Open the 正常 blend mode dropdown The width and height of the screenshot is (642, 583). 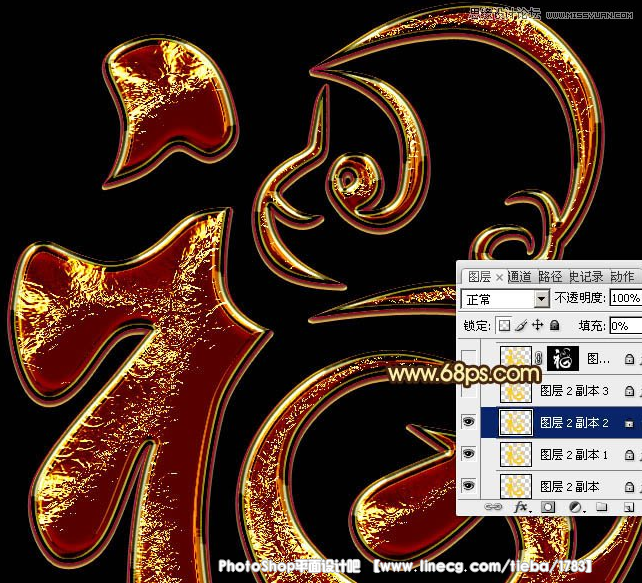pyautogui.click(x=505, y=299)
